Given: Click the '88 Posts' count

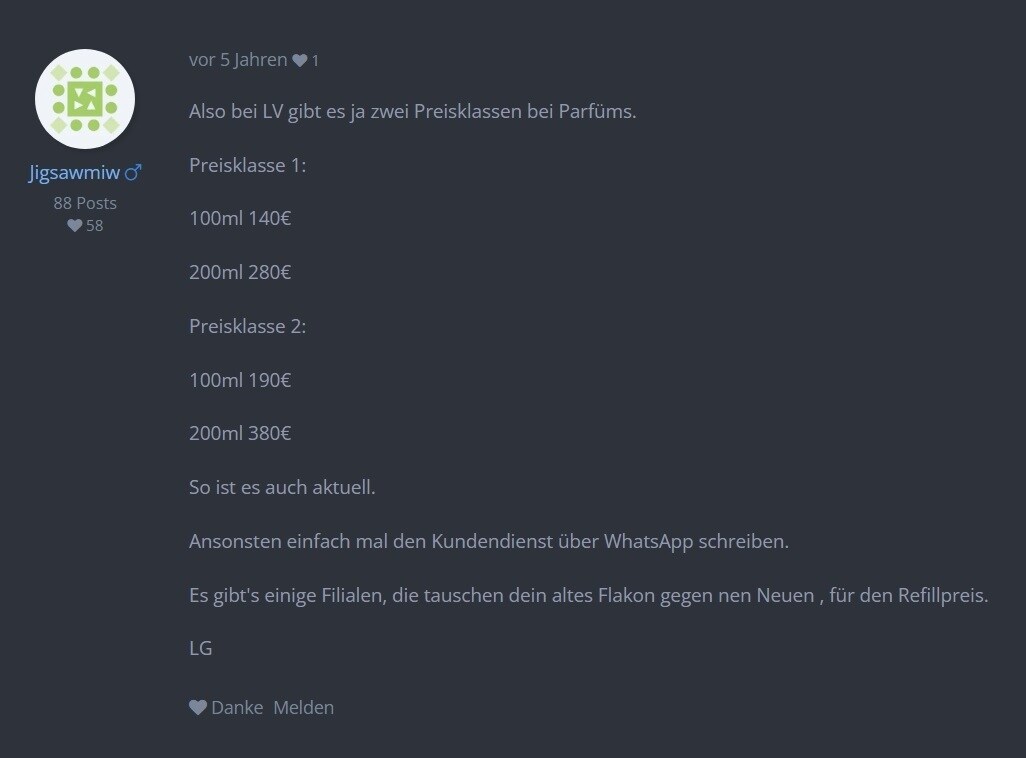Looking at the screenshot, I should tap(85, 203).
